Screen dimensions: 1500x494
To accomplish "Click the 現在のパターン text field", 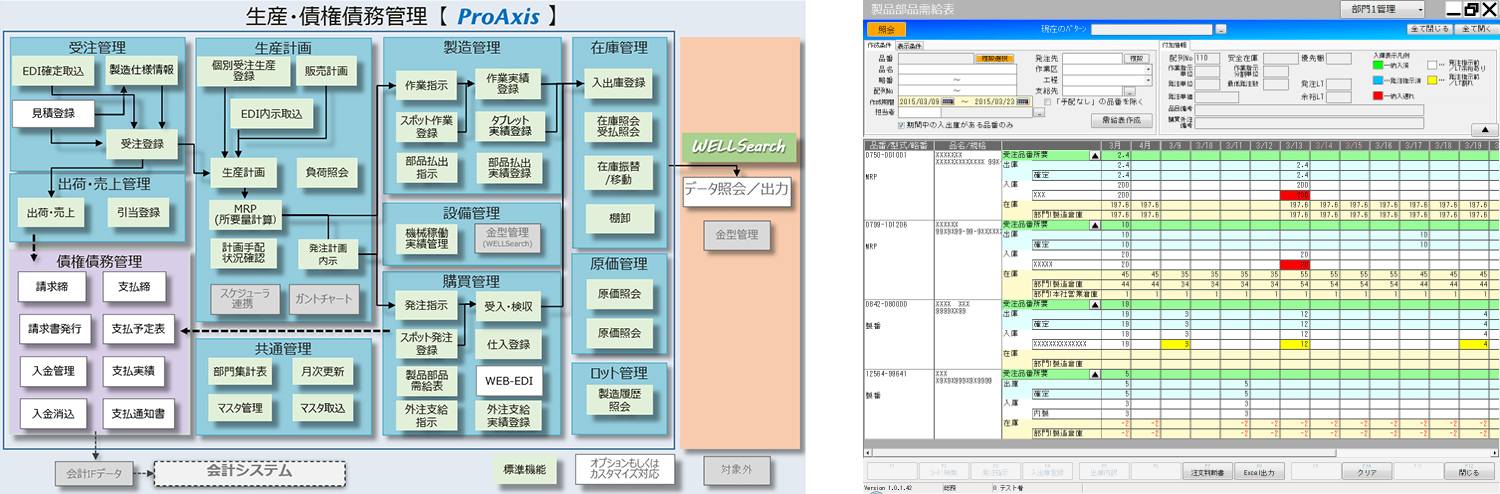I will 1151,29.
